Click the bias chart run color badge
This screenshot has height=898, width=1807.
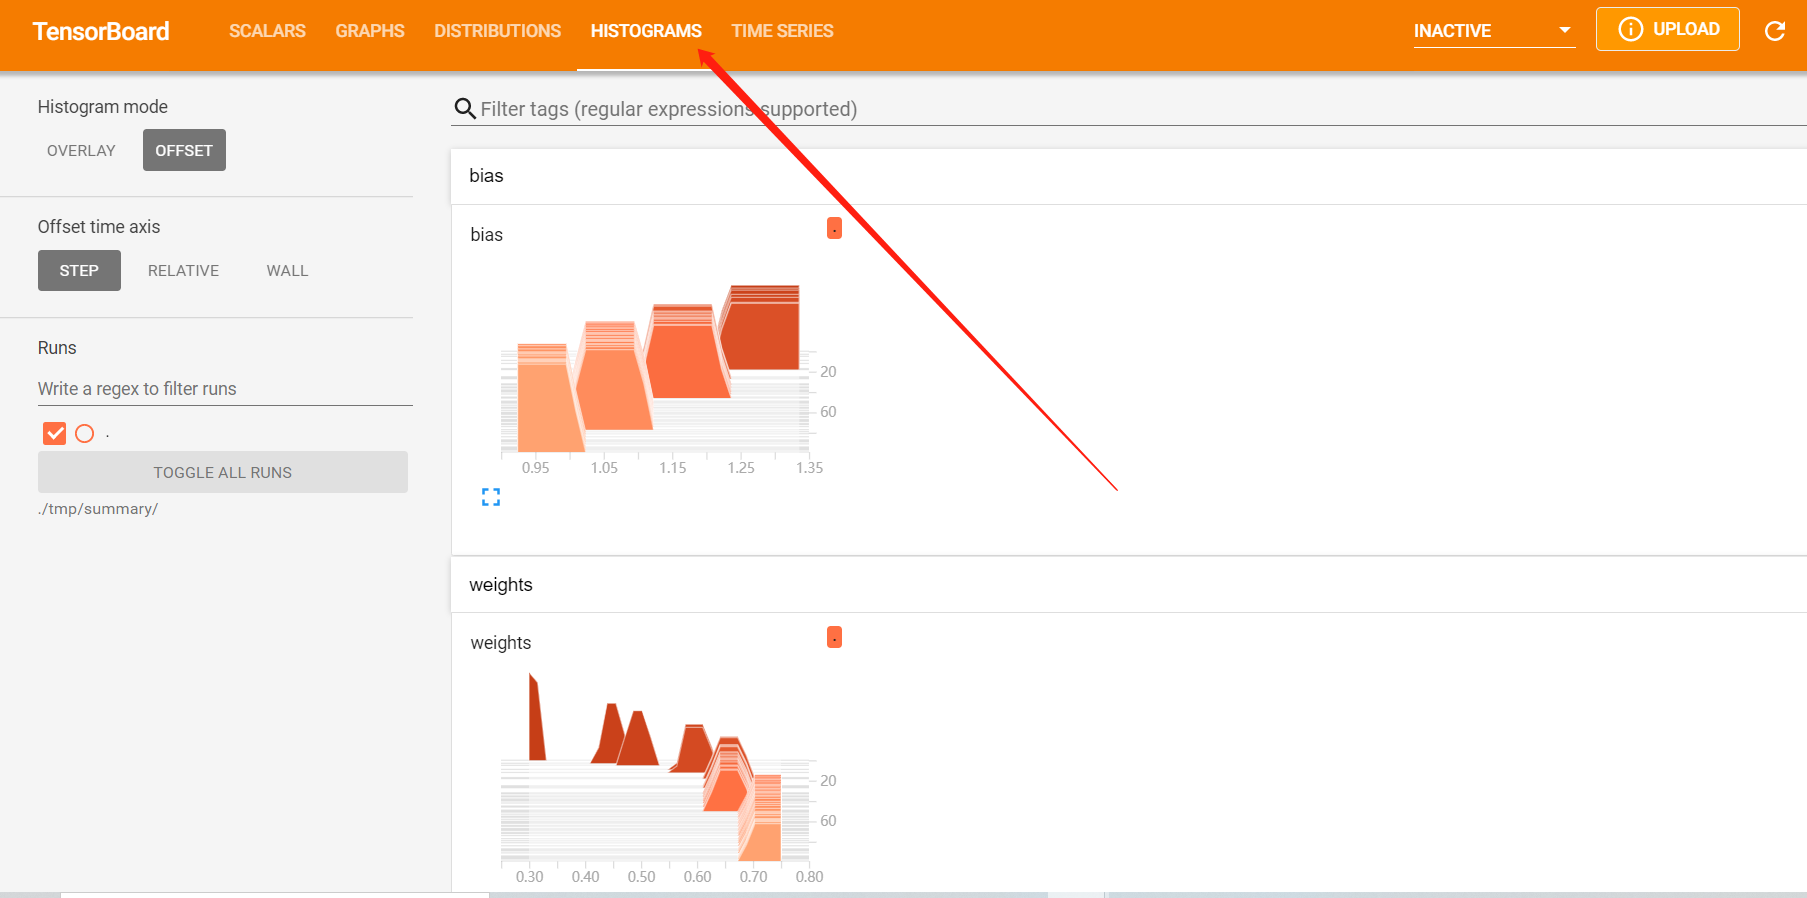coord(834,228)
